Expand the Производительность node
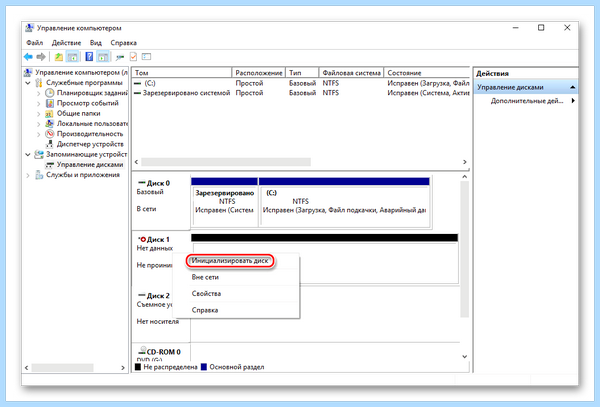The height and width of the screenshot is (407, 600). pyautogui.click(x=38, y=134)
